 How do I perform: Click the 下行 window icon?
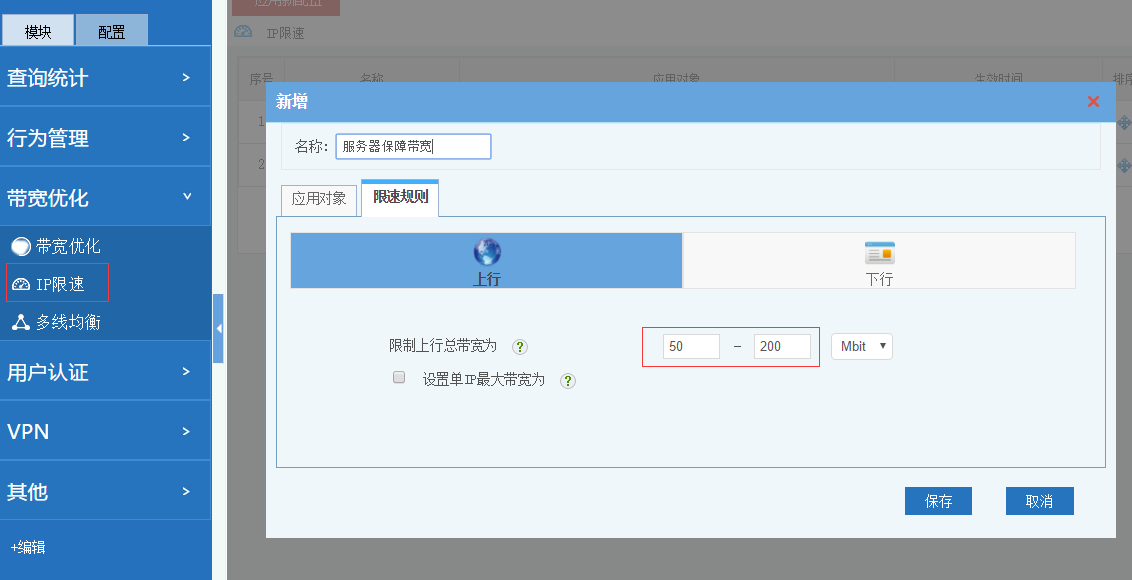tap(879, 252)
